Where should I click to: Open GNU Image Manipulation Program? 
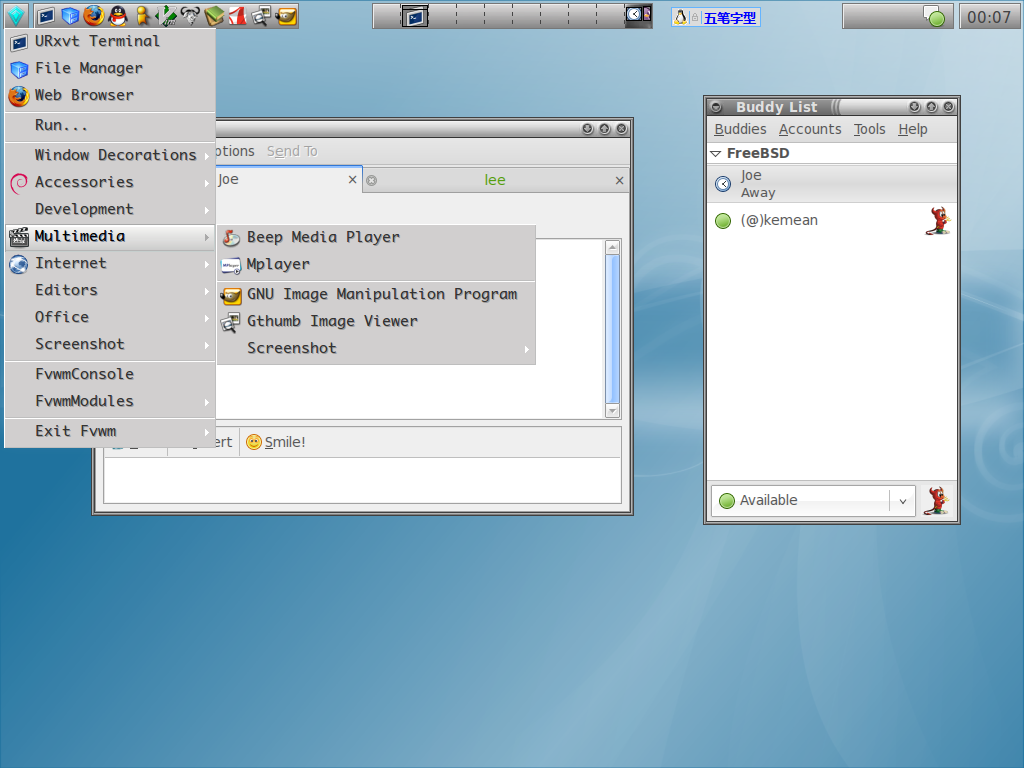point(376,295)
